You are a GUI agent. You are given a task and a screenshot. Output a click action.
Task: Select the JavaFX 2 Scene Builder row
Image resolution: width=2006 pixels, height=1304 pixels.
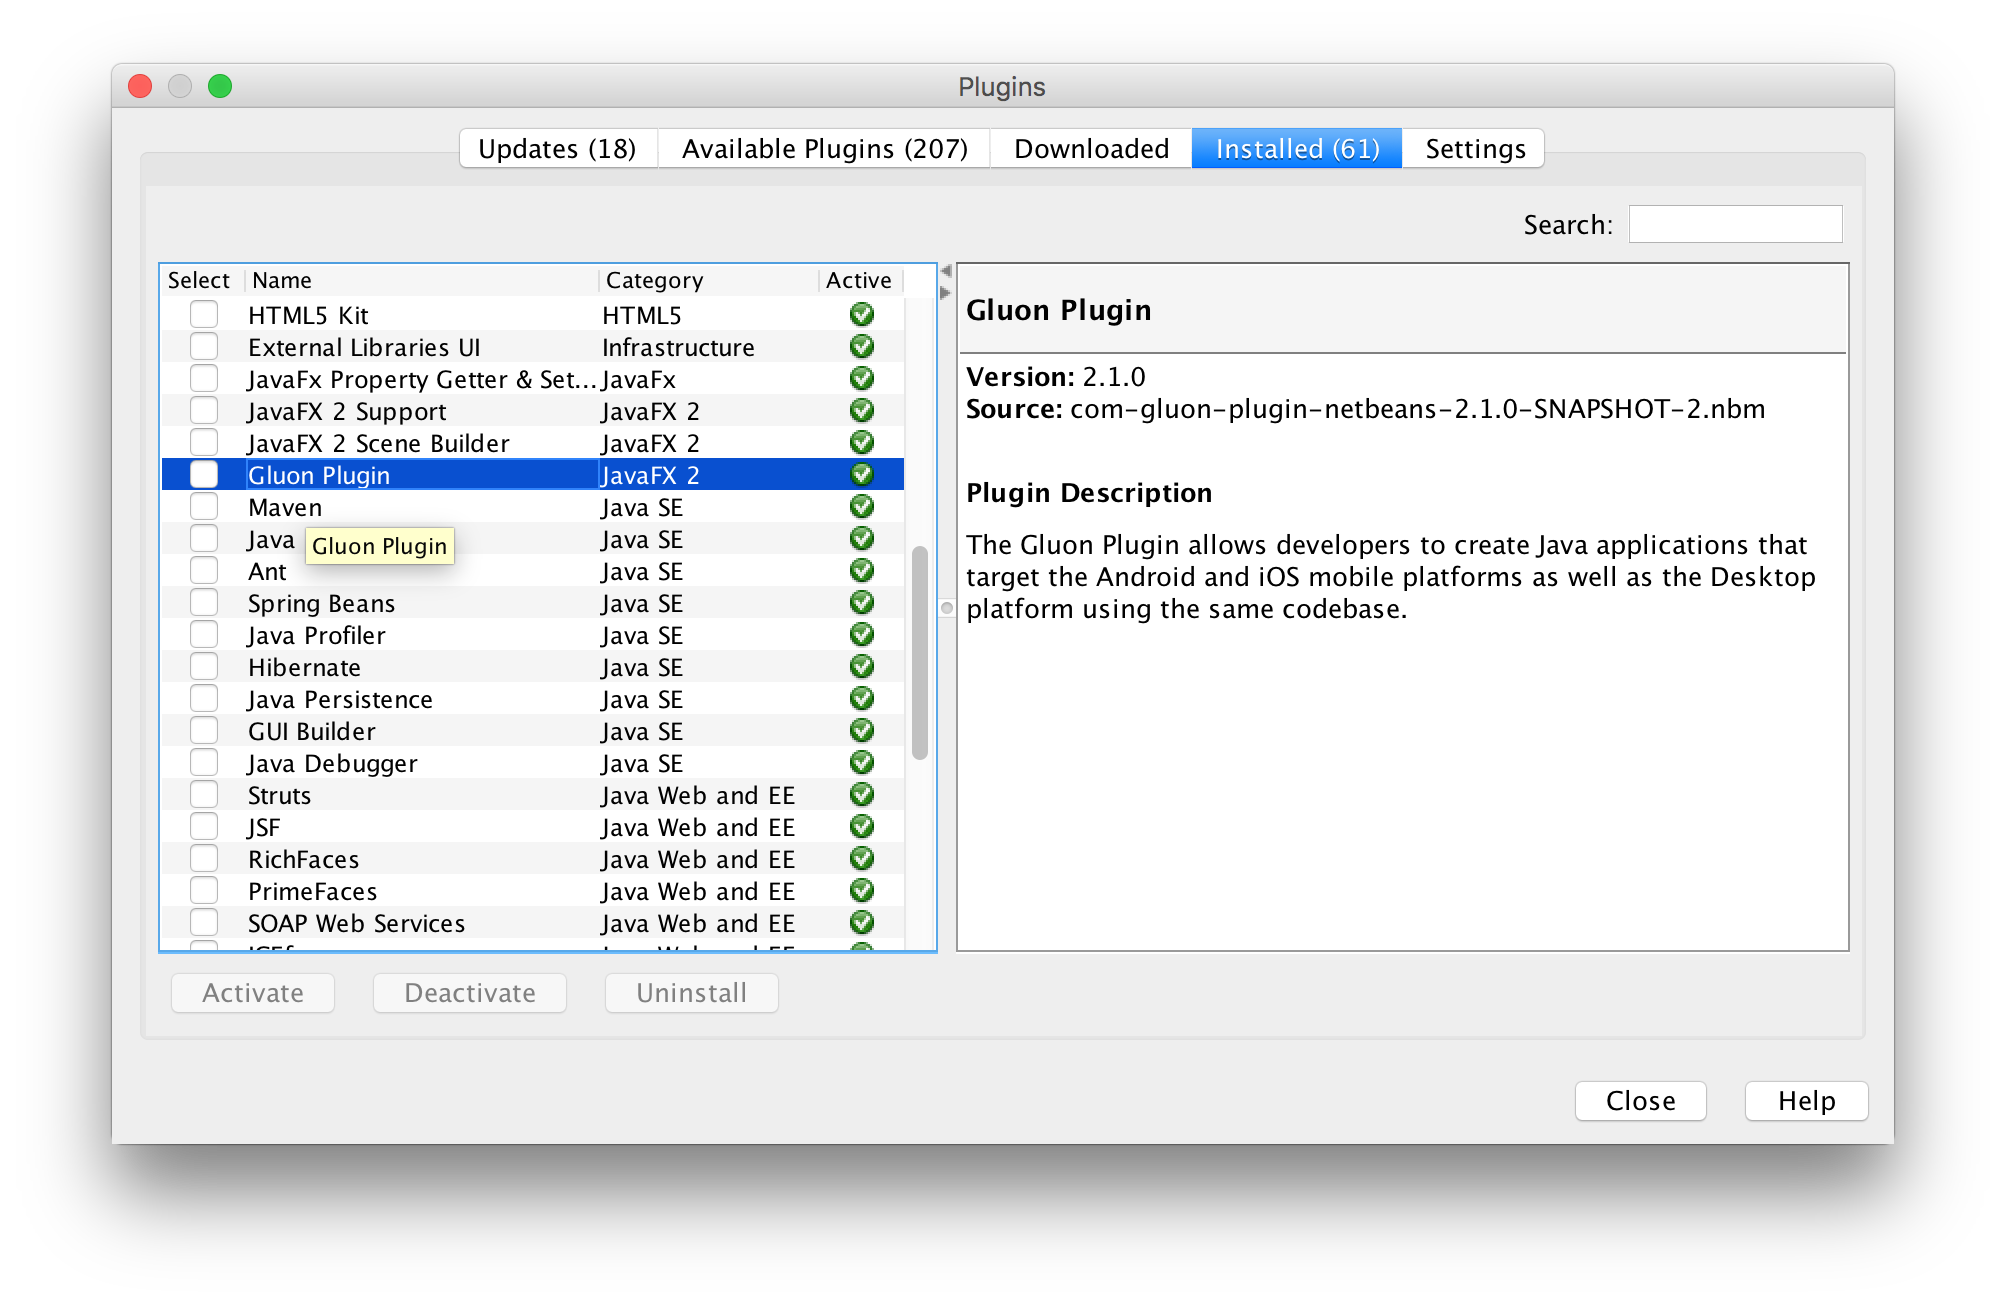click(533, 443)
